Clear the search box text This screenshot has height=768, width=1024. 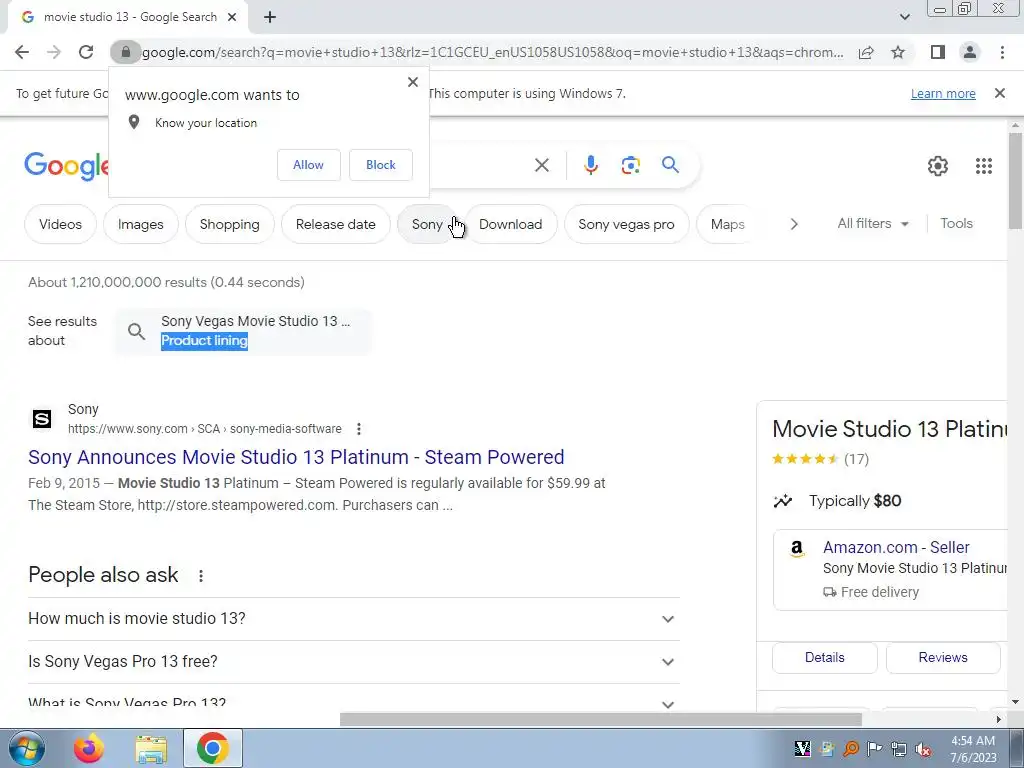pos(541,165)
